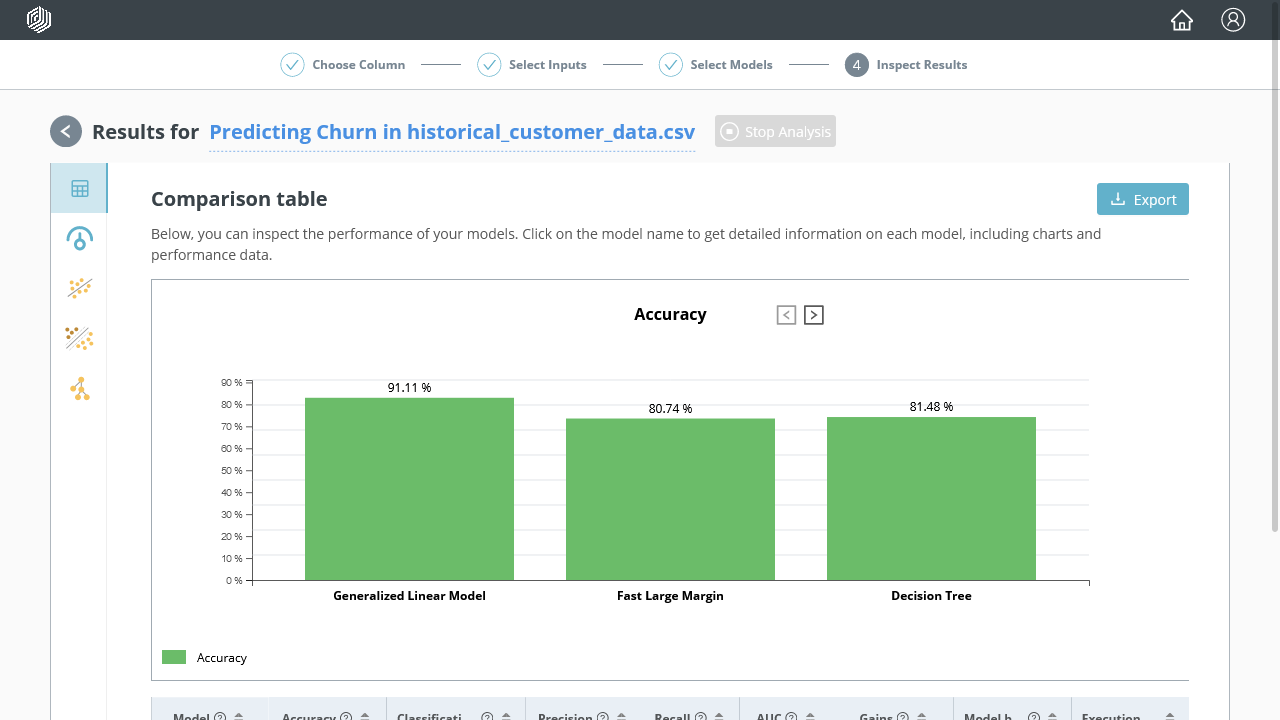
Task: Click the green Accuracy legend swatch
Action: [174, 657]
